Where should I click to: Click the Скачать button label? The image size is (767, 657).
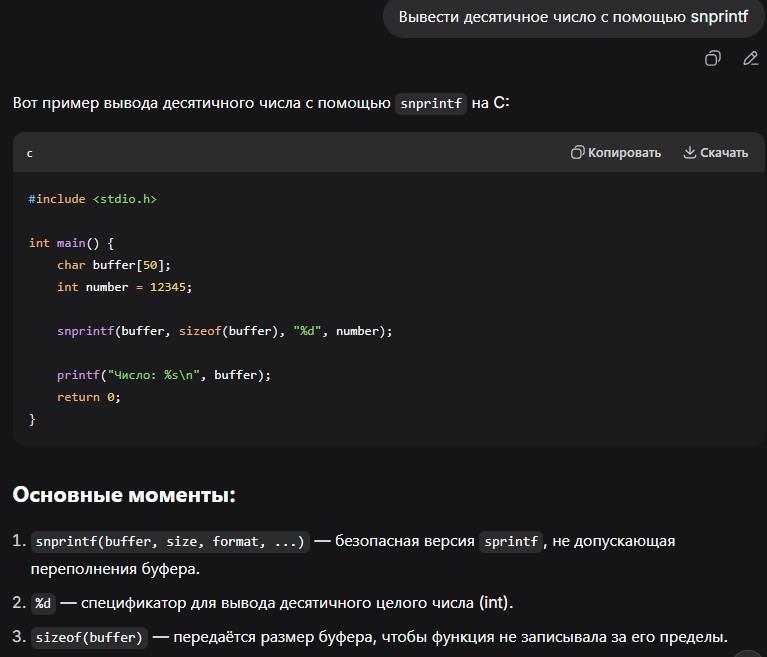(724, 153)
